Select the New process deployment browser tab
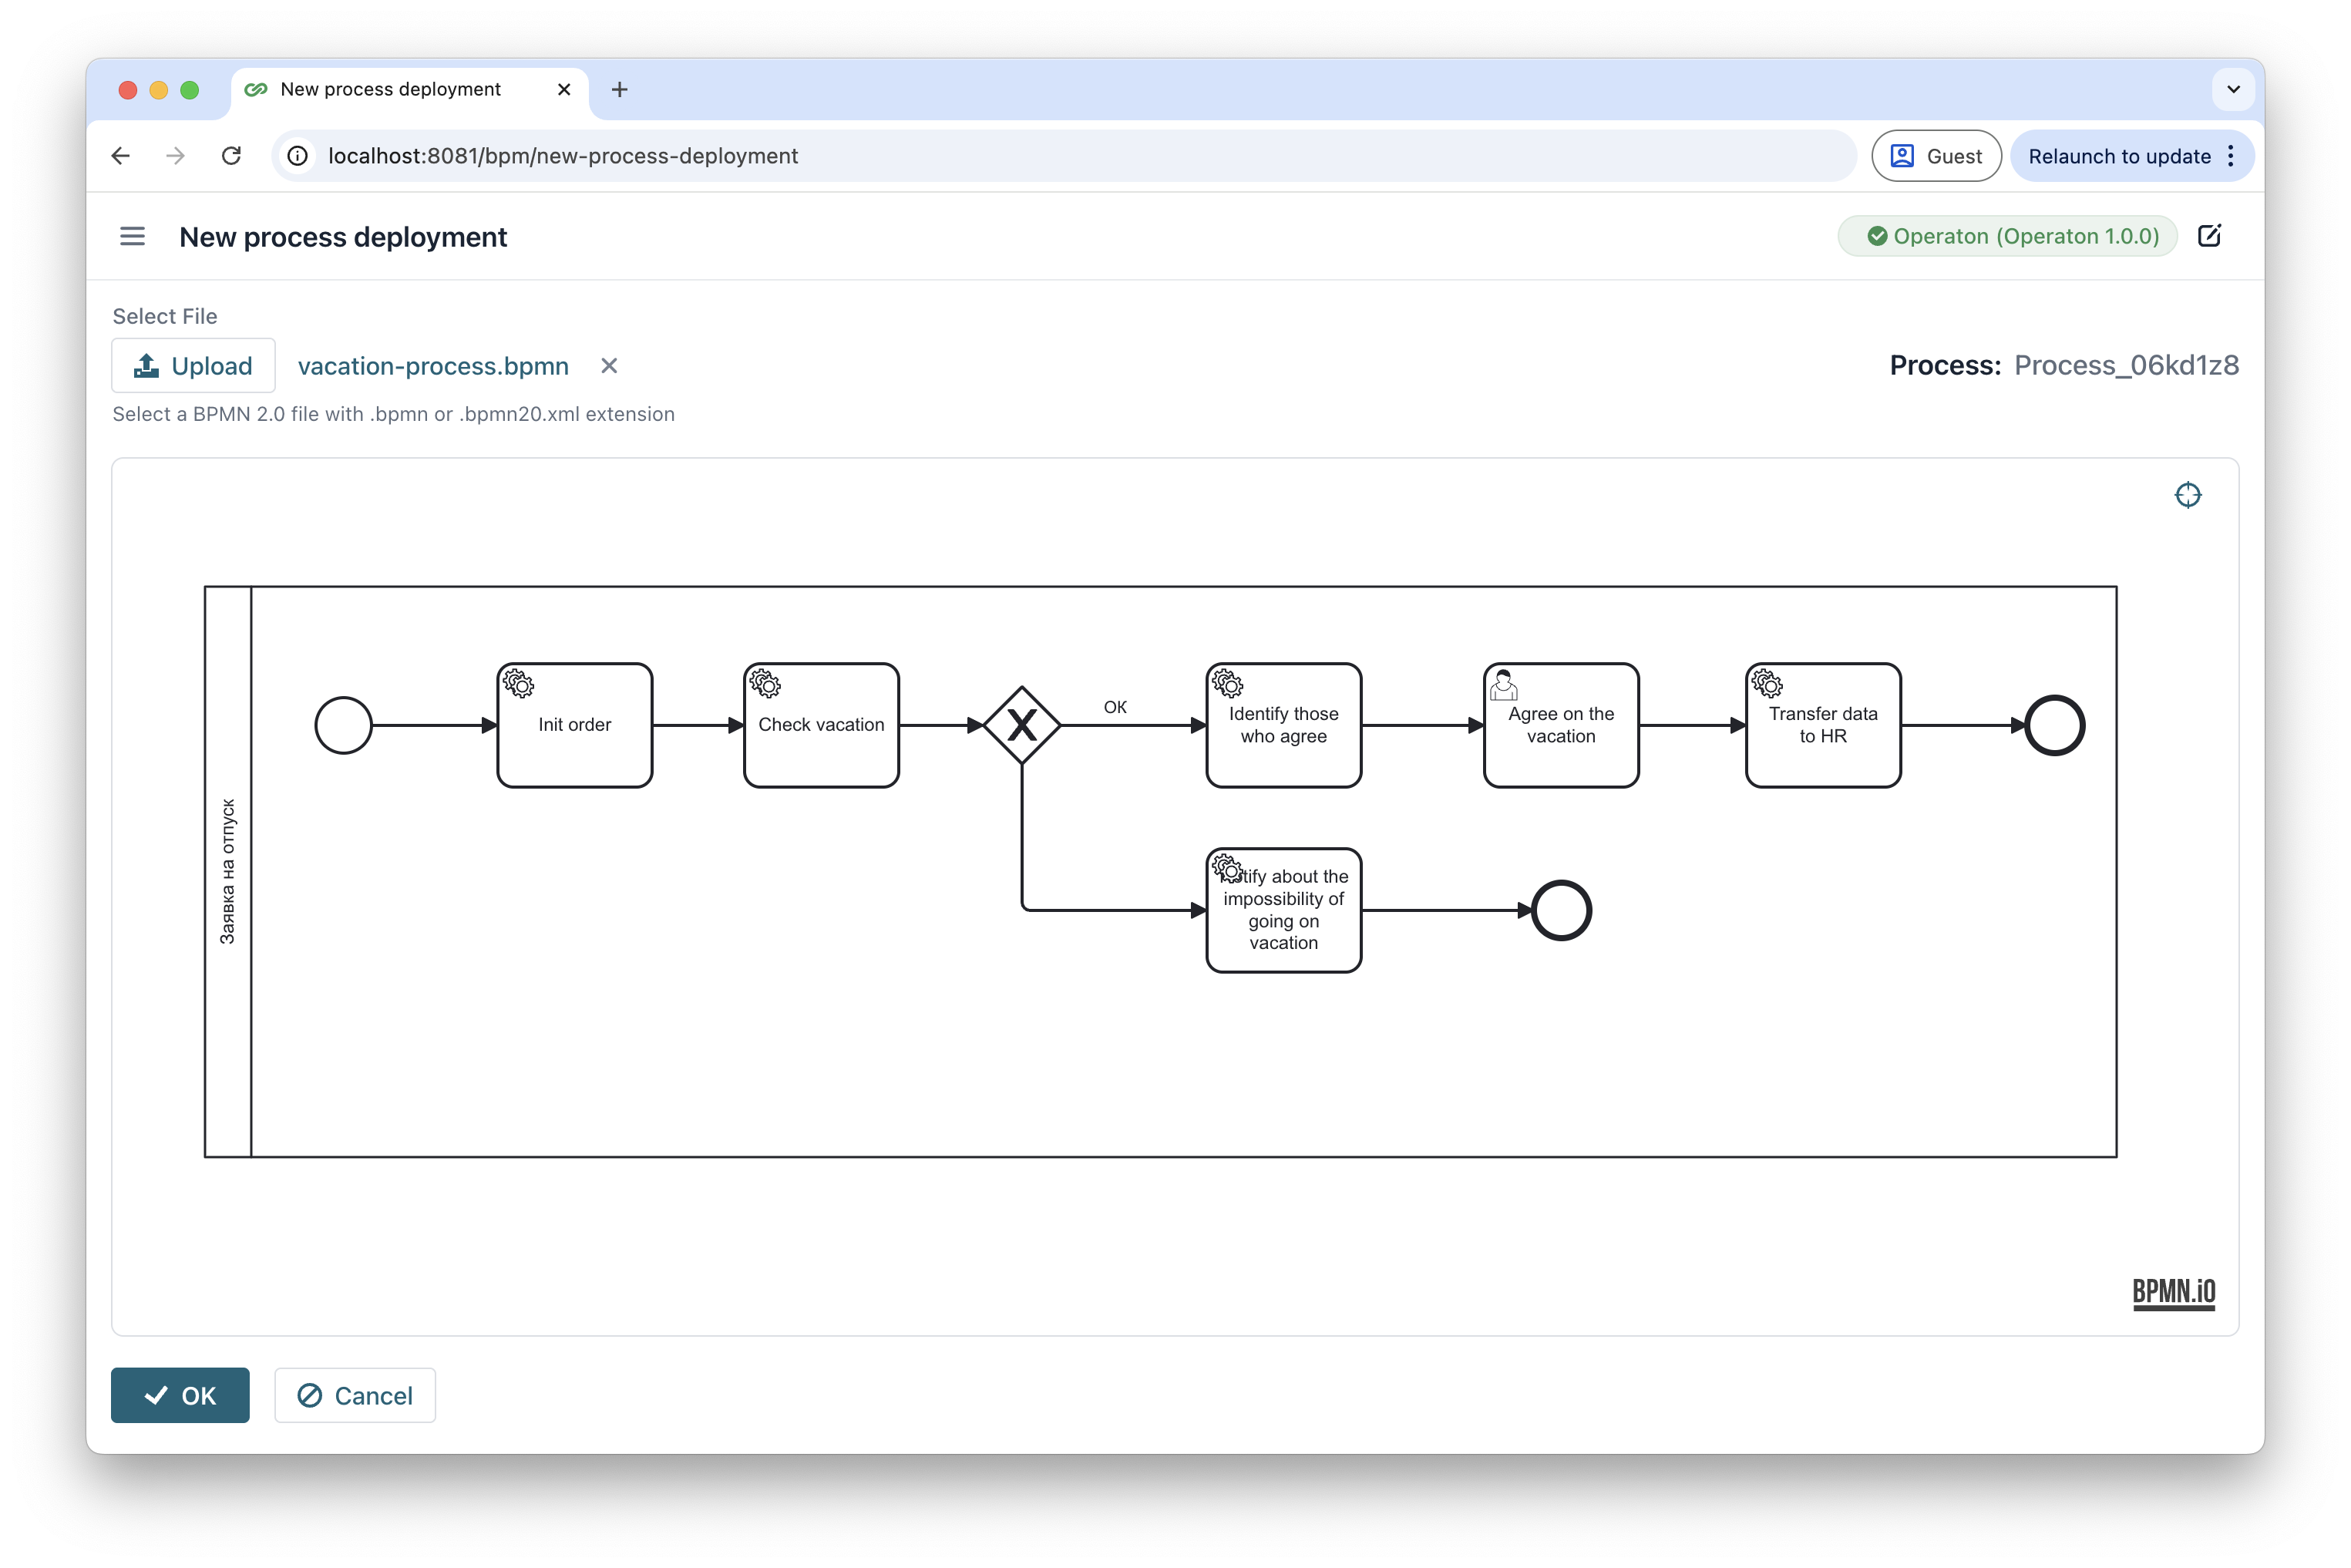Screen dimensions: 2351x1568 [x=390, y=89]
